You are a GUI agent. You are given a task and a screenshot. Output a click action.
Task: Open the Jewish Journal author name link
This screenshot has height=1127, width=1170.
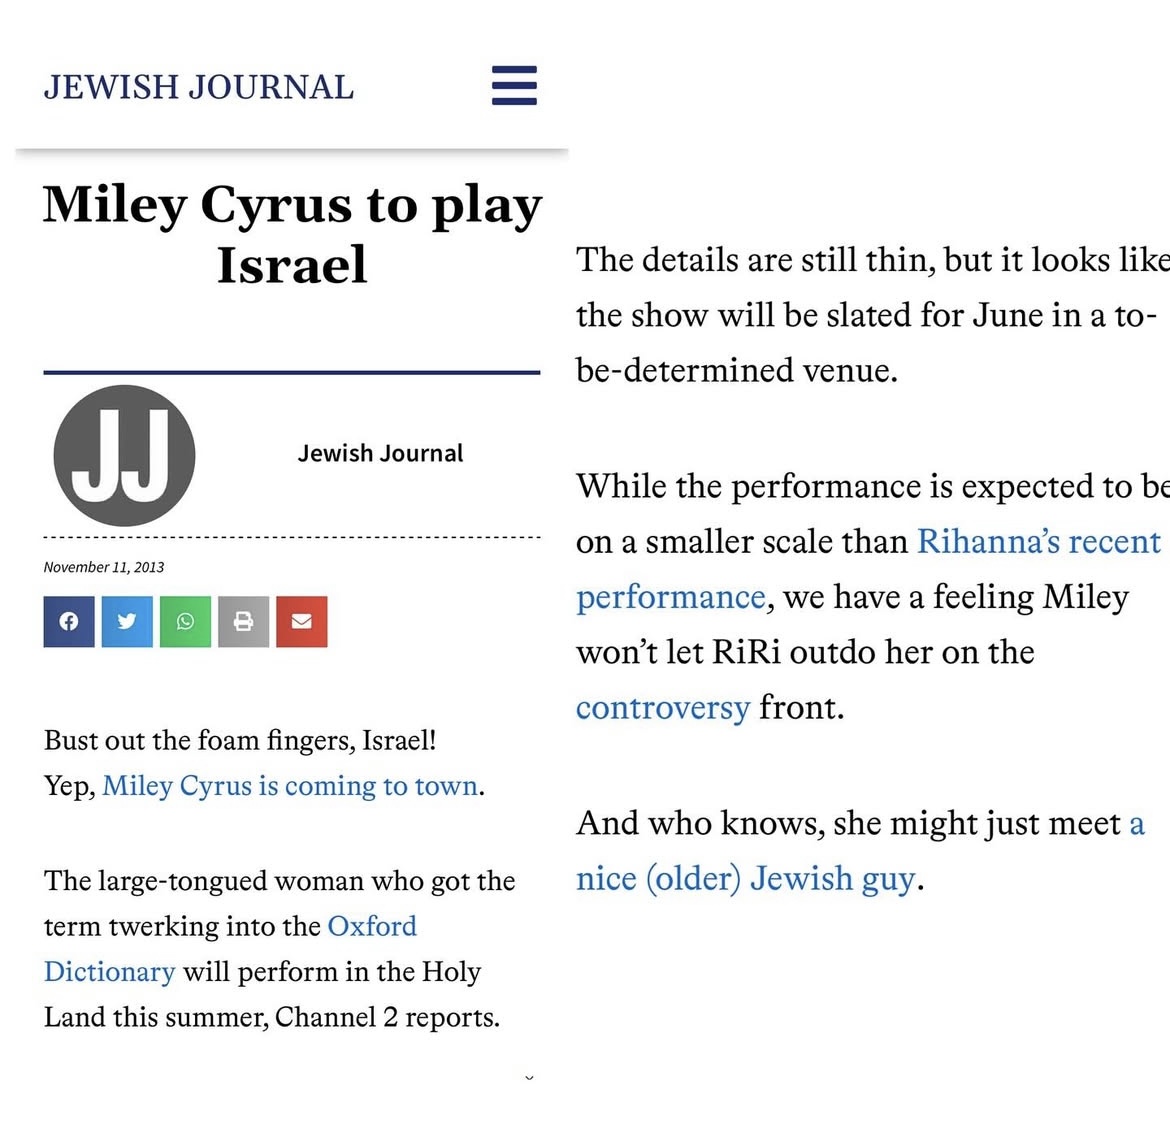381,453
